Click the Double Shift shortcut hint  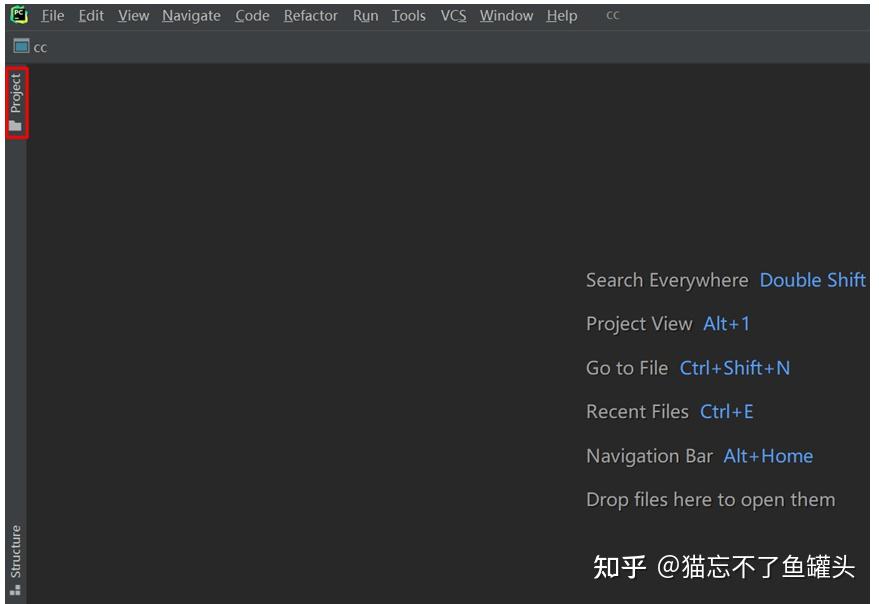point(812,280)
